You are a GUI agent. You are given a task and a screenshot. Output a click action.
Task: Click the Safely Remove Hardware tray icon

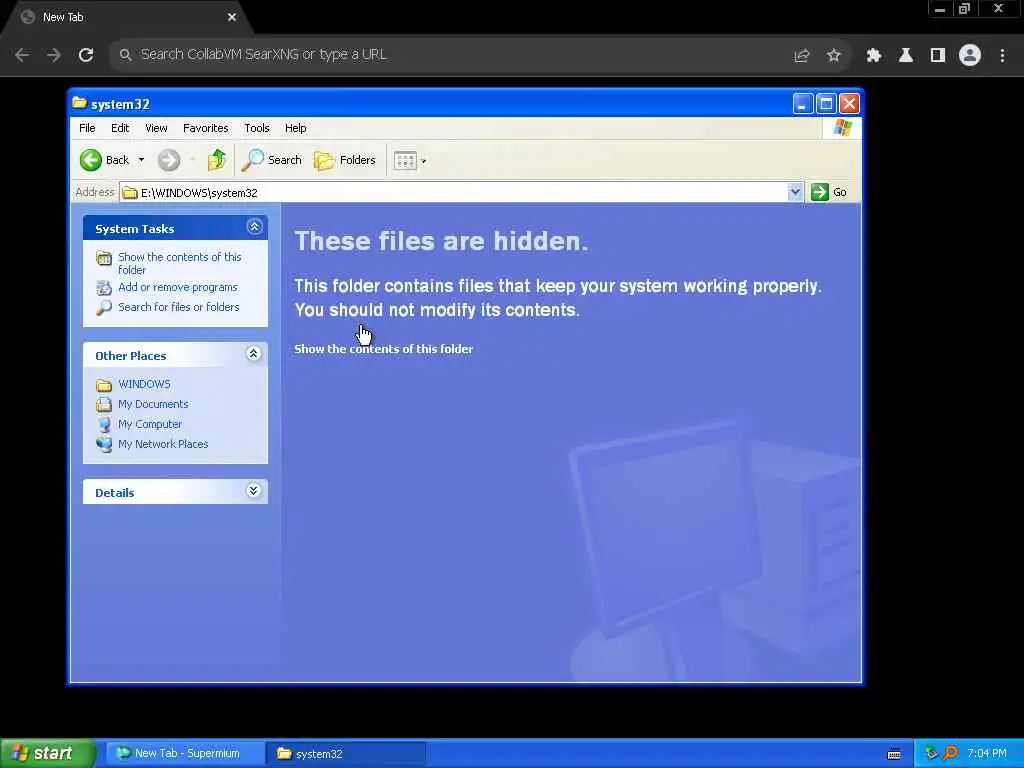pyautogui.click(x=931, y=754)
